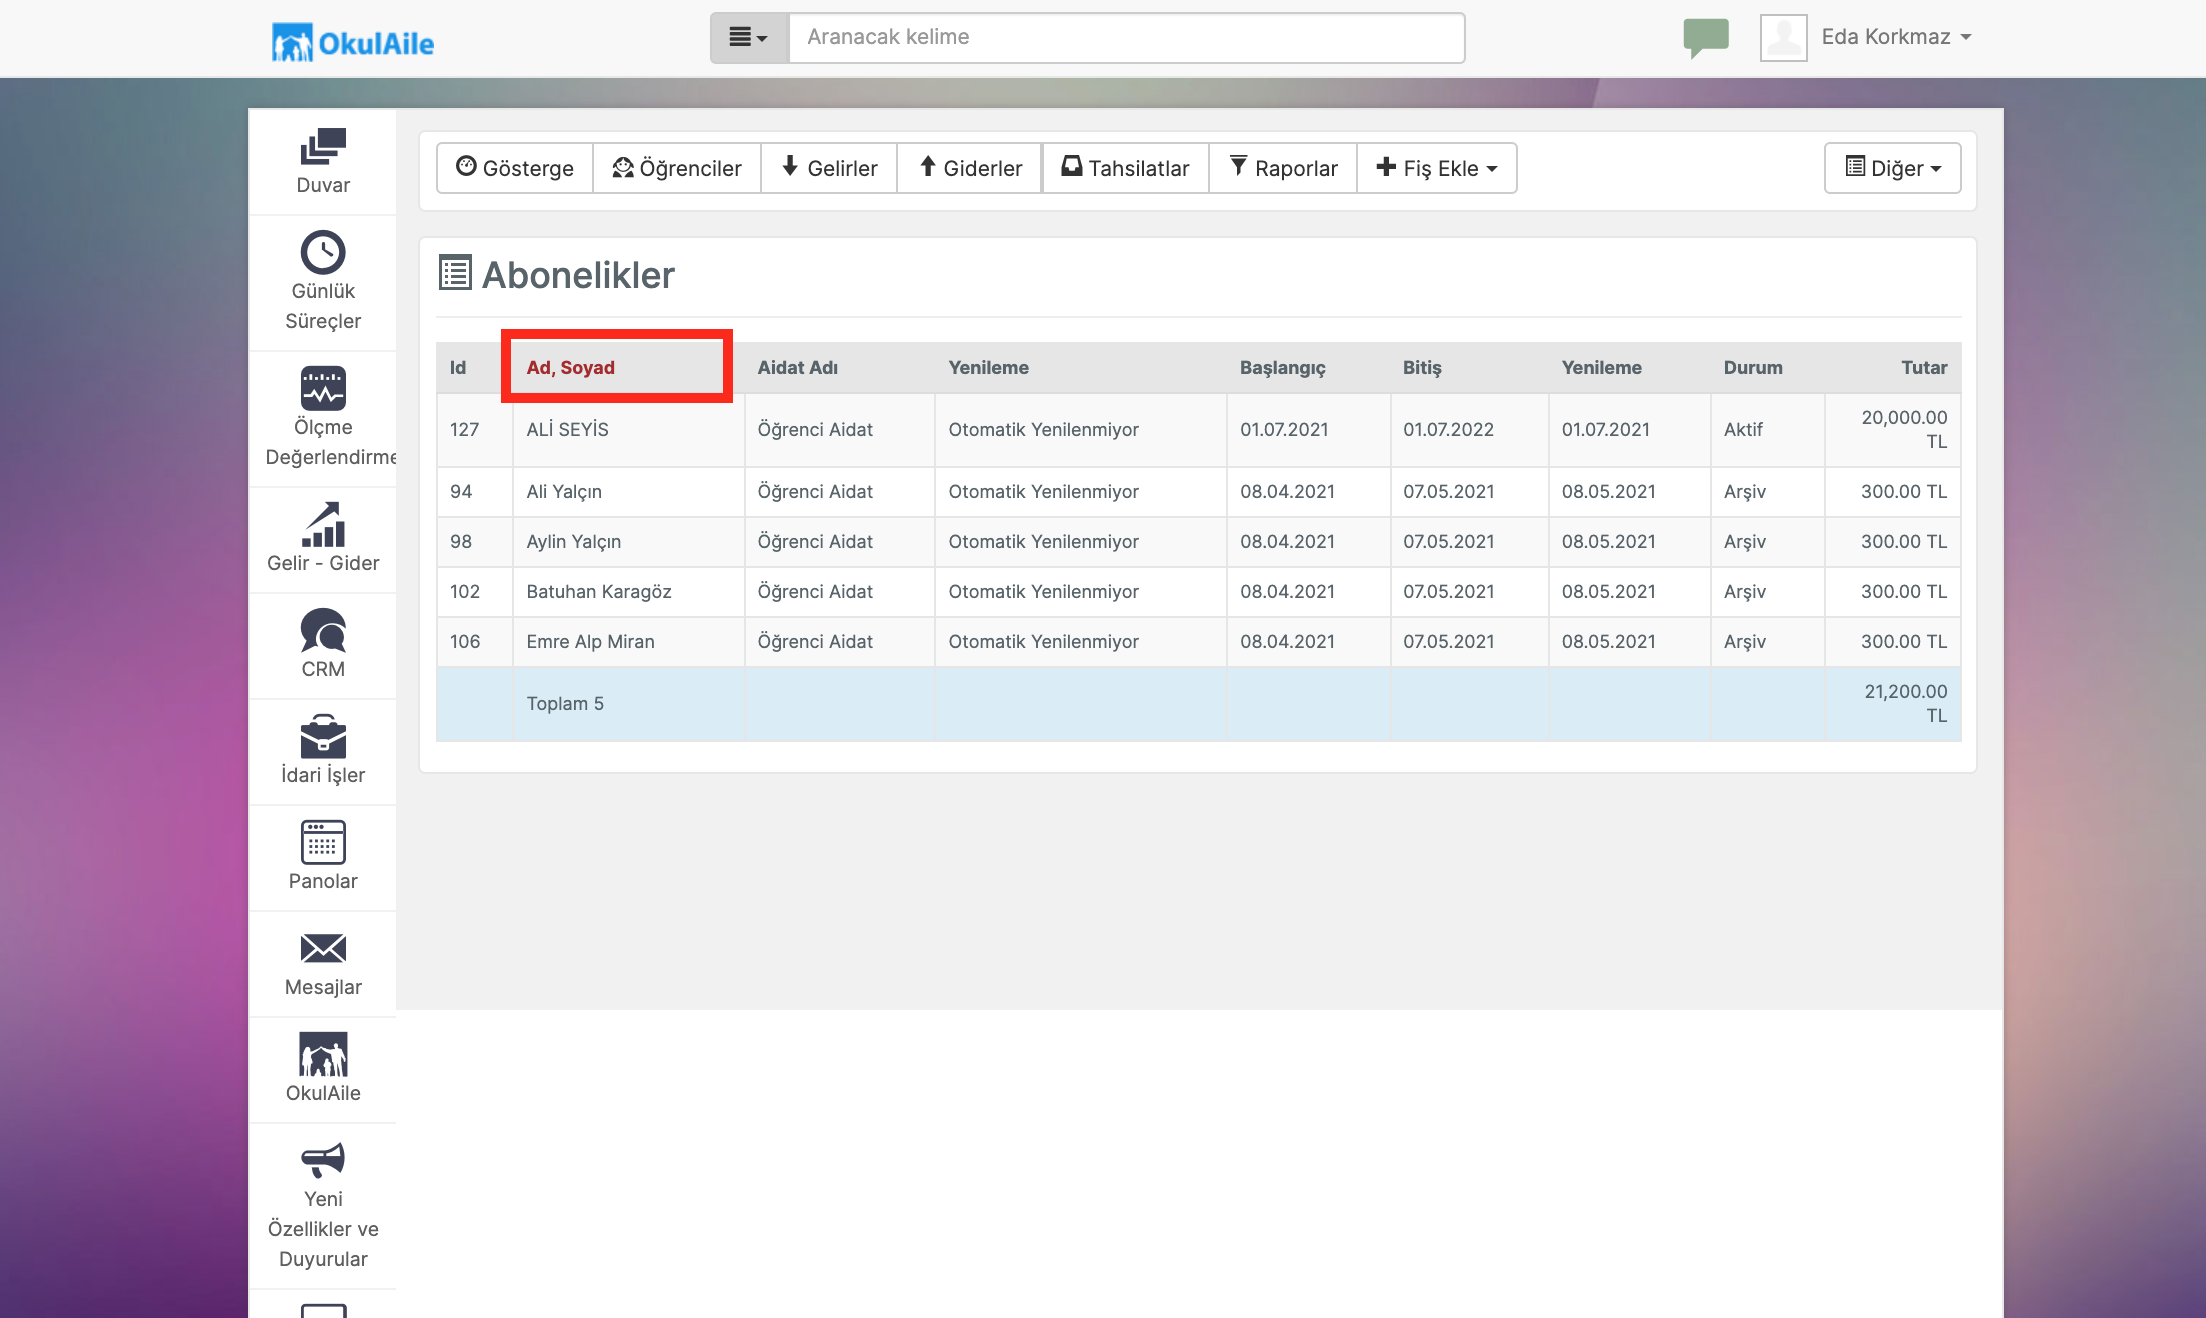Open the search filter menu dropdown
Viewport: 2206px width, 1318px height.
tap(749, 38)
